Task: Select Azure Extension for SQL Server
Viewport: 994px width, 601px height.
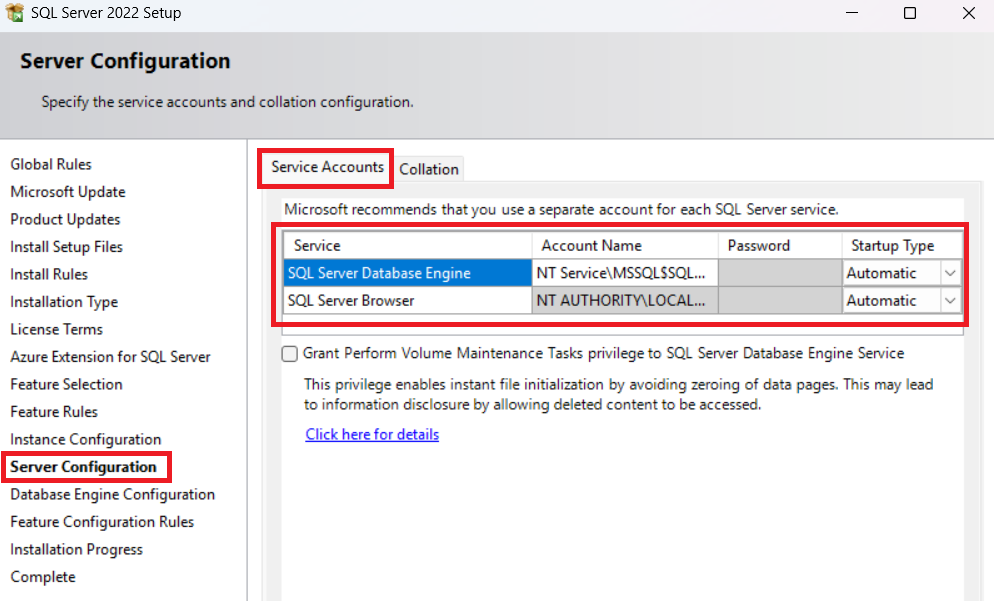Action: pyautogui.click(x=110, y=356)
